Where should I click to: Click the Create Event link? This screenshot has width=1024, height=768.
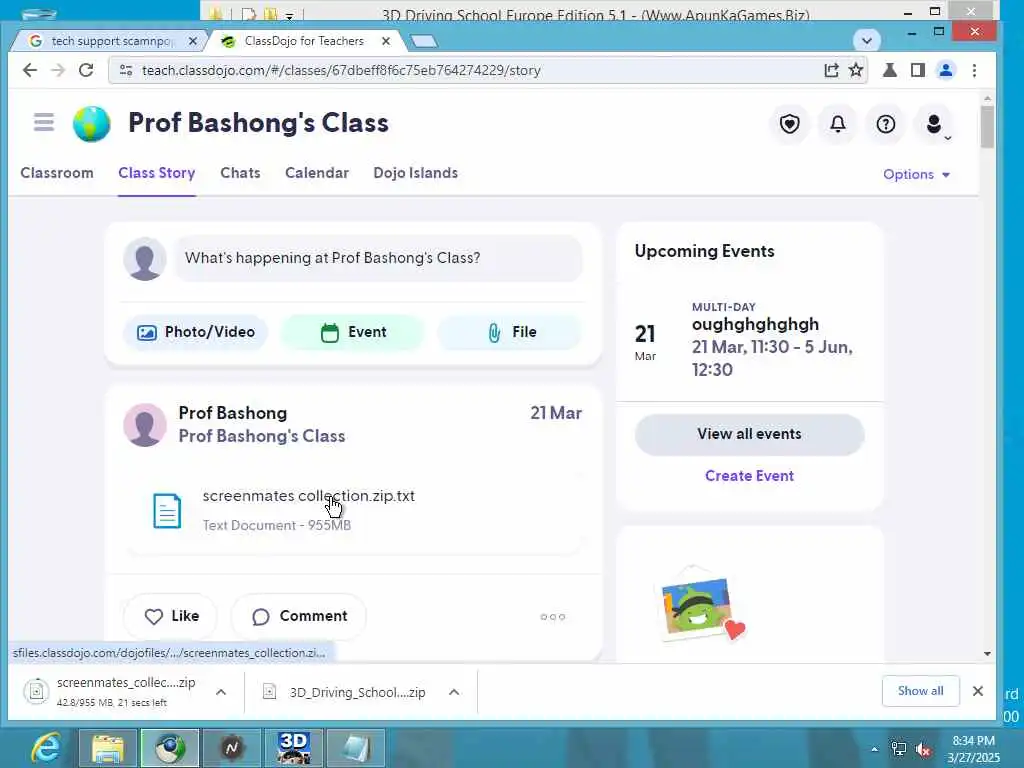[750, 475]
